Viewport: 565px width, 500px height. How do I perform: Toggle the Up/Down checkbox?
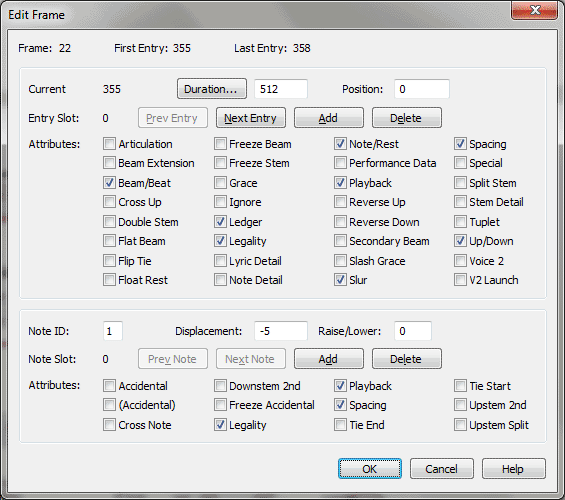(x=460, y=241)
